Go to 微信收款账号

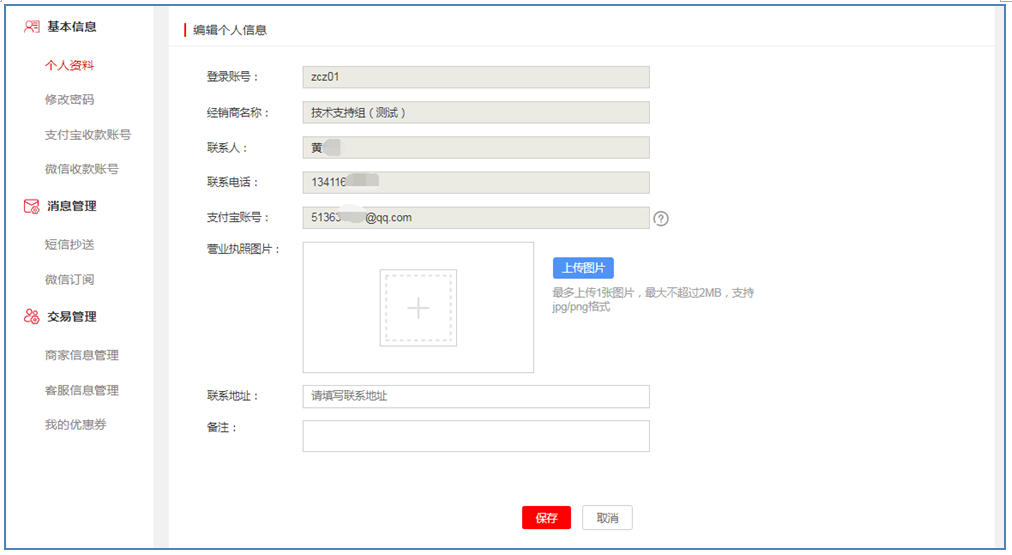coord(81,169)
